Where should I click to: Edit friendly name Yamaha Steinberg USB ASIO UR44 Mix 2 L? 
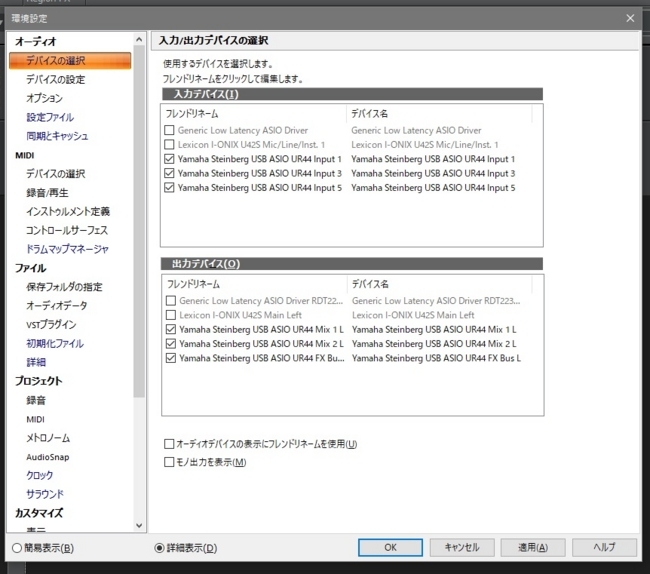point(262,344)
